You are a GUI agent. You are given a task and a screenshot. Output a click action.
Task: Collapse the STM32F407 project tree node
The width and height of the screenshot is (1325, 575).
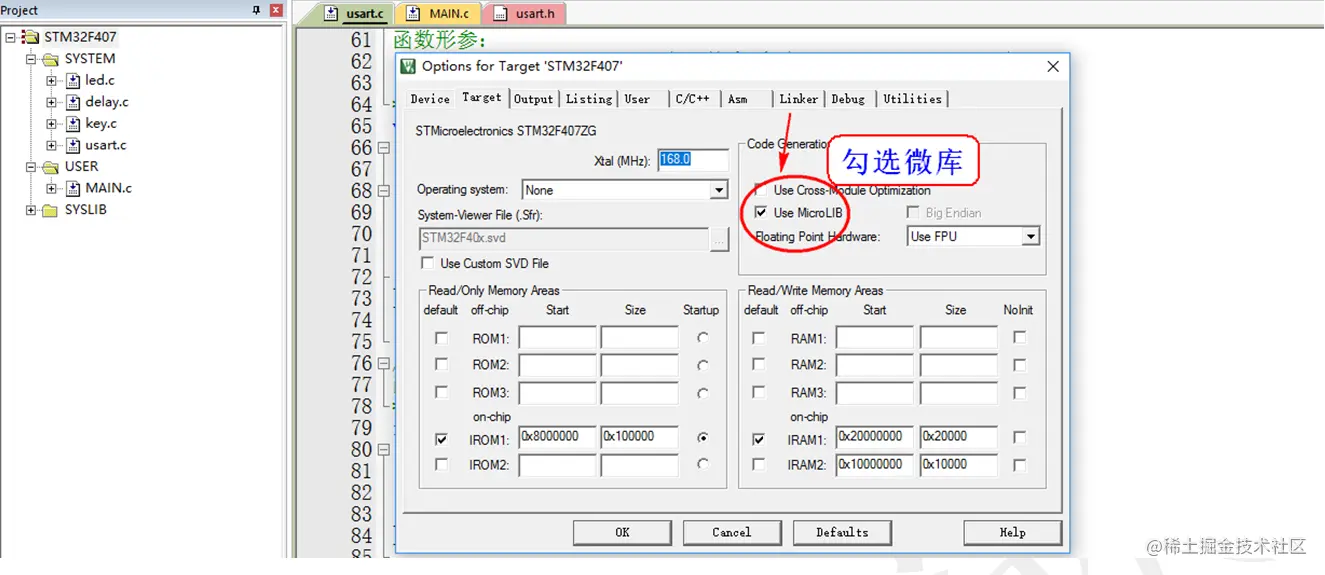coord(10,37)
